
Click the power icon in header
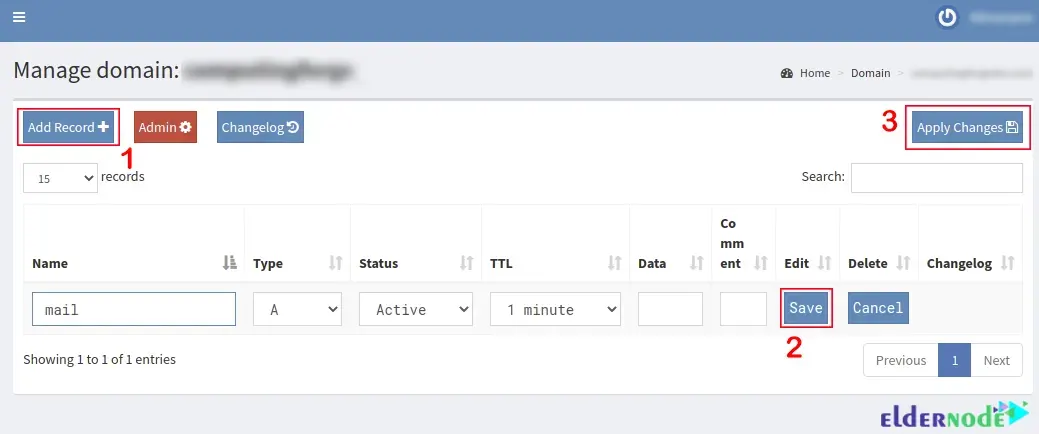click(x=946, y=17)
